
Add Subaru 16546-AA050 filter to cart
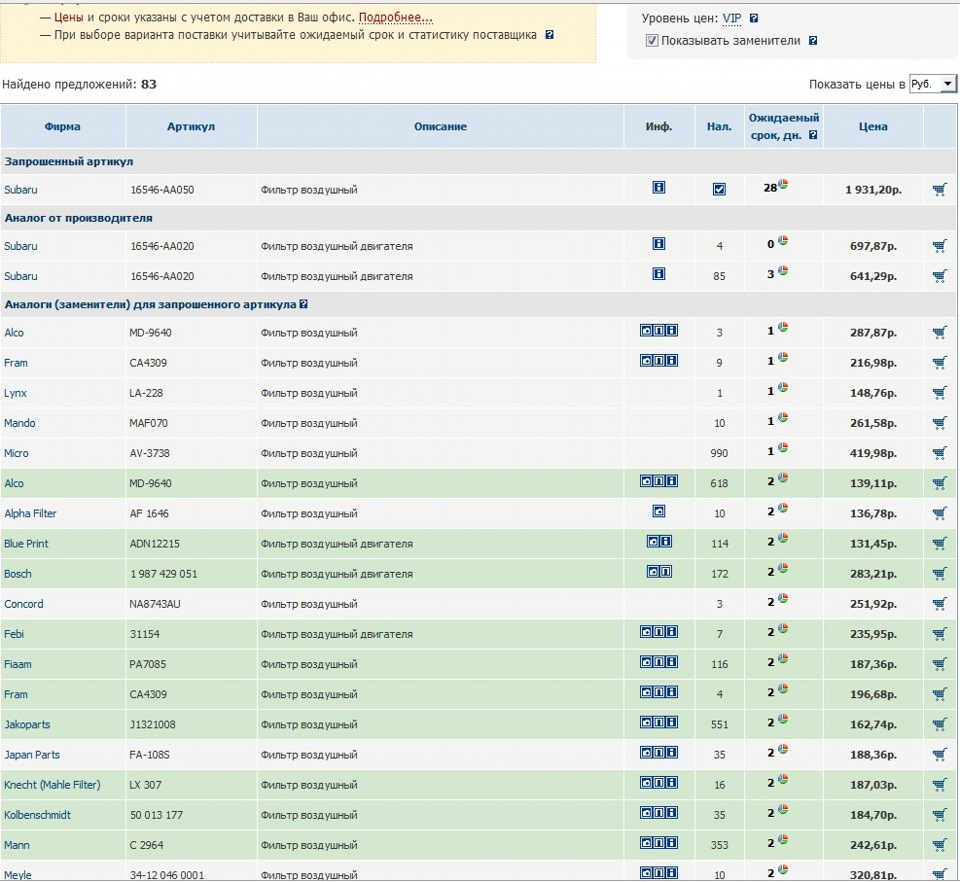click(939, 189)
